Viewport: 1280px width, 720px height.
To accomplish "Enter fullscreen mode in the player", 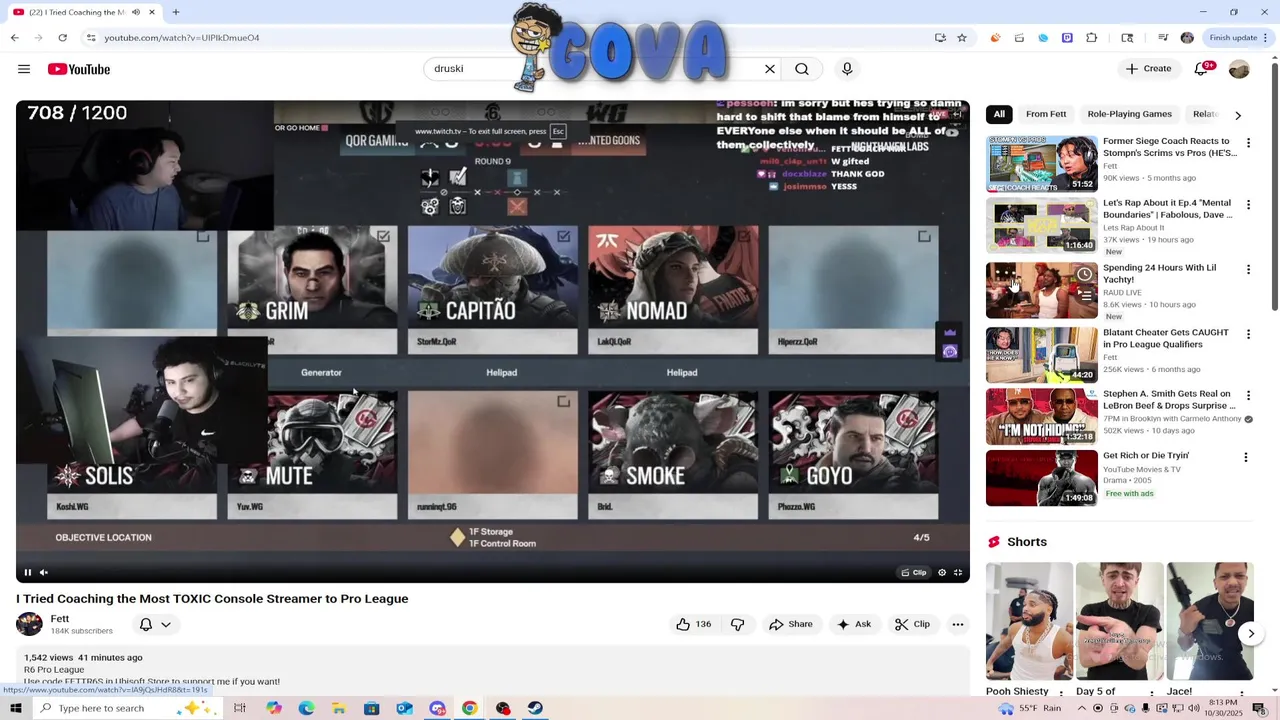I will [958, 573].
